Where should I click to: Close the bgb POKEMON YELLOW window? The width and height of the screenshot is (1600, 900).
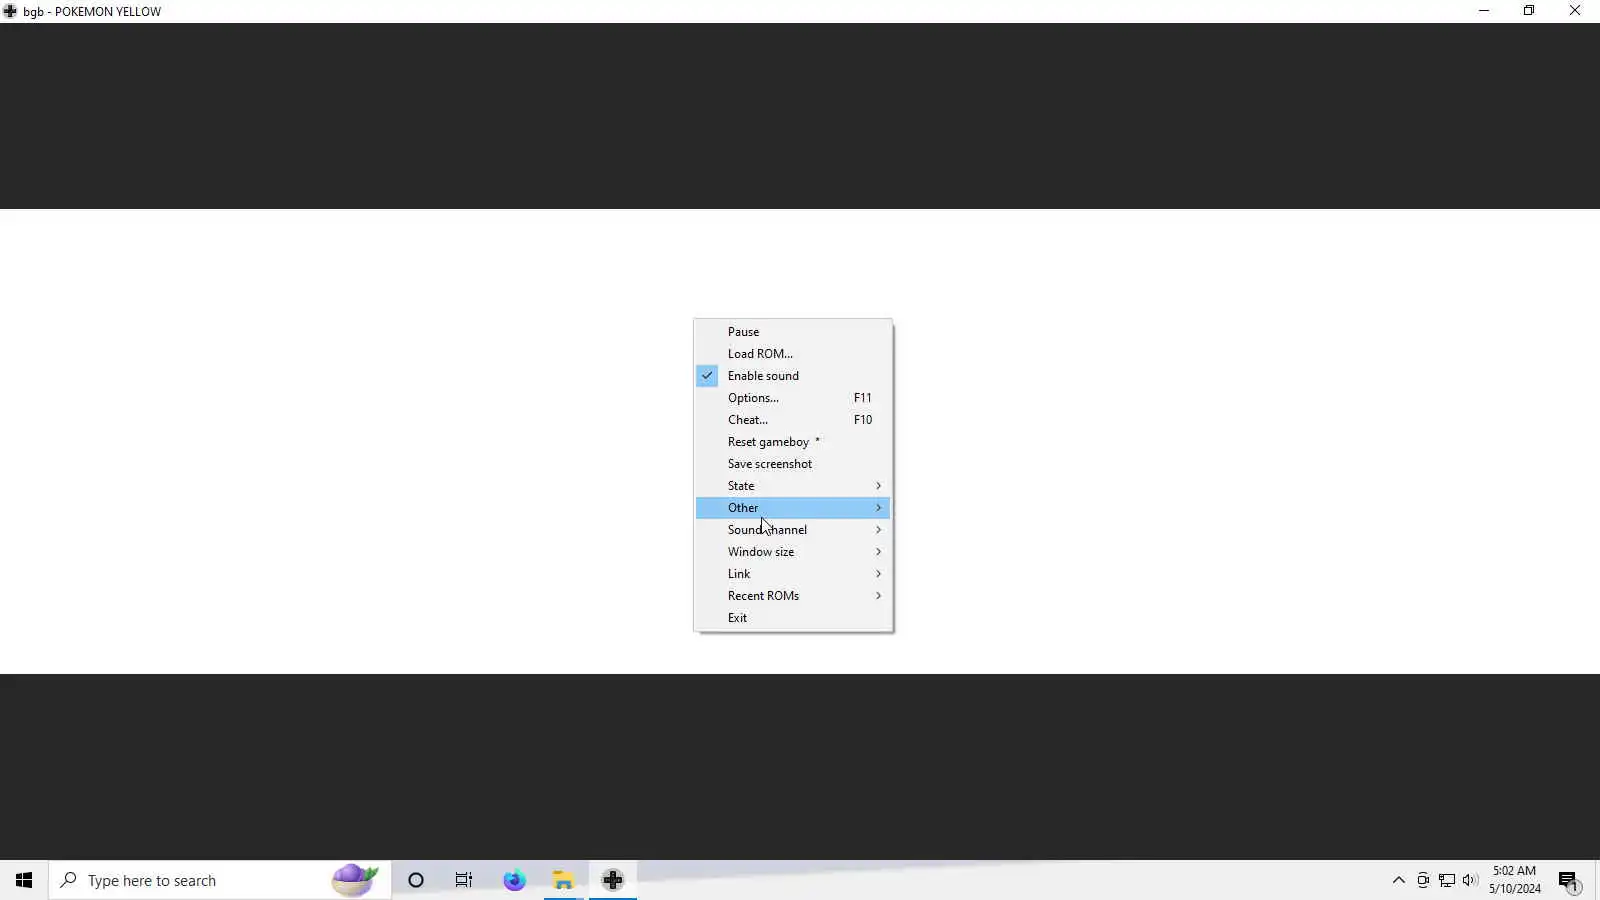pos(1575,11)
